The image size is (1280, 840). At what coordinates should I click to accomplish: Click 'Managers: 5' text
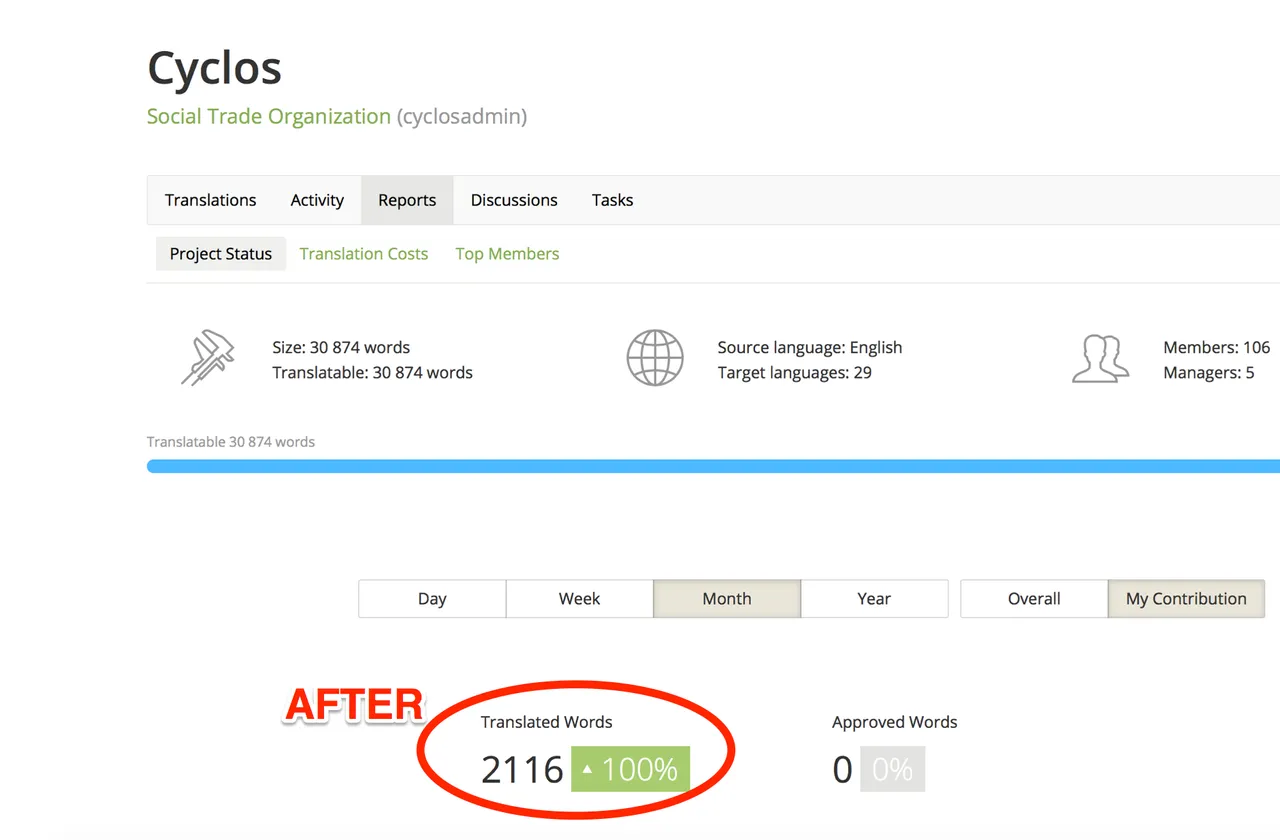point(1208,372)
